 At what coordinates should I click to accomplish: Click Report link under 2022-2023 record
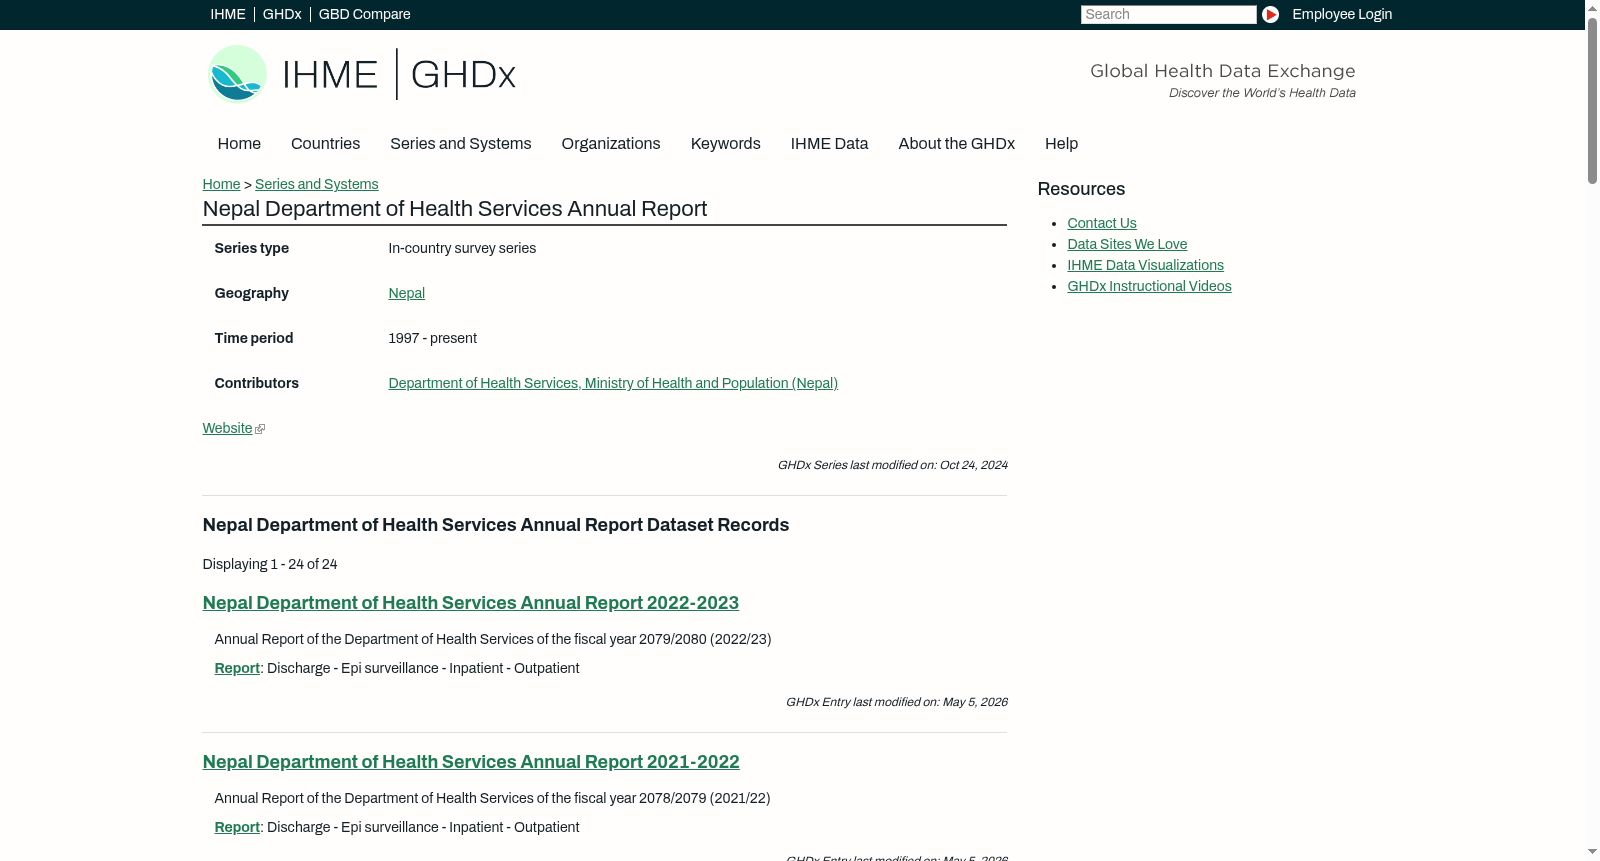pos(237,668)
